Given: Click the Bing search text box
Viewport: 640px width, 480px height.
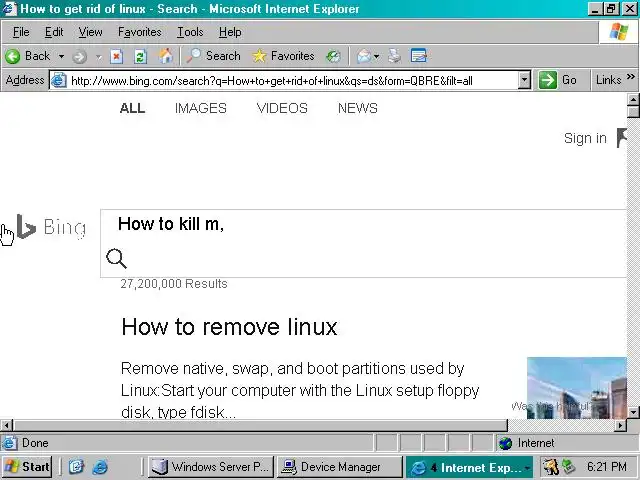Looking at the screenshot, I should 363,224.
